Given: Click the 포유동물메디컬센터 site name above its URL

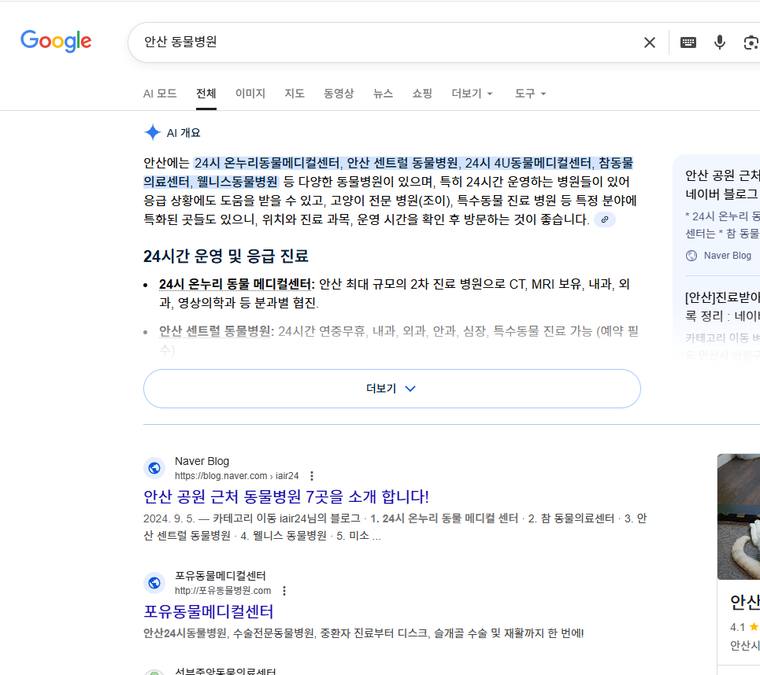Looking at the screenshot, I should click(220, 576).
